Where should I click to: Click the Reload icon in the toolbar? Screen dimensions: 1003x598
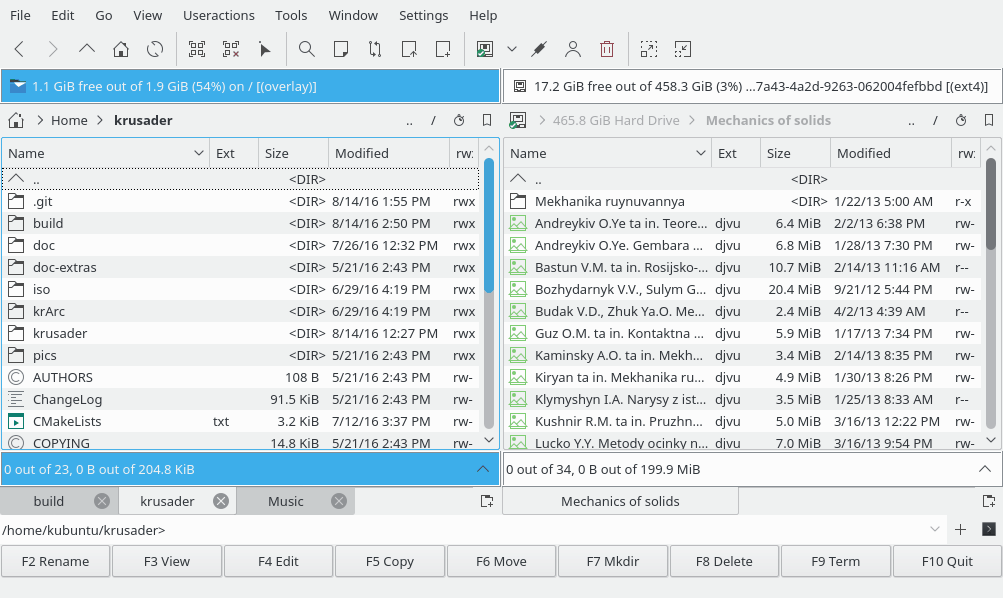[x=155, y=49]
